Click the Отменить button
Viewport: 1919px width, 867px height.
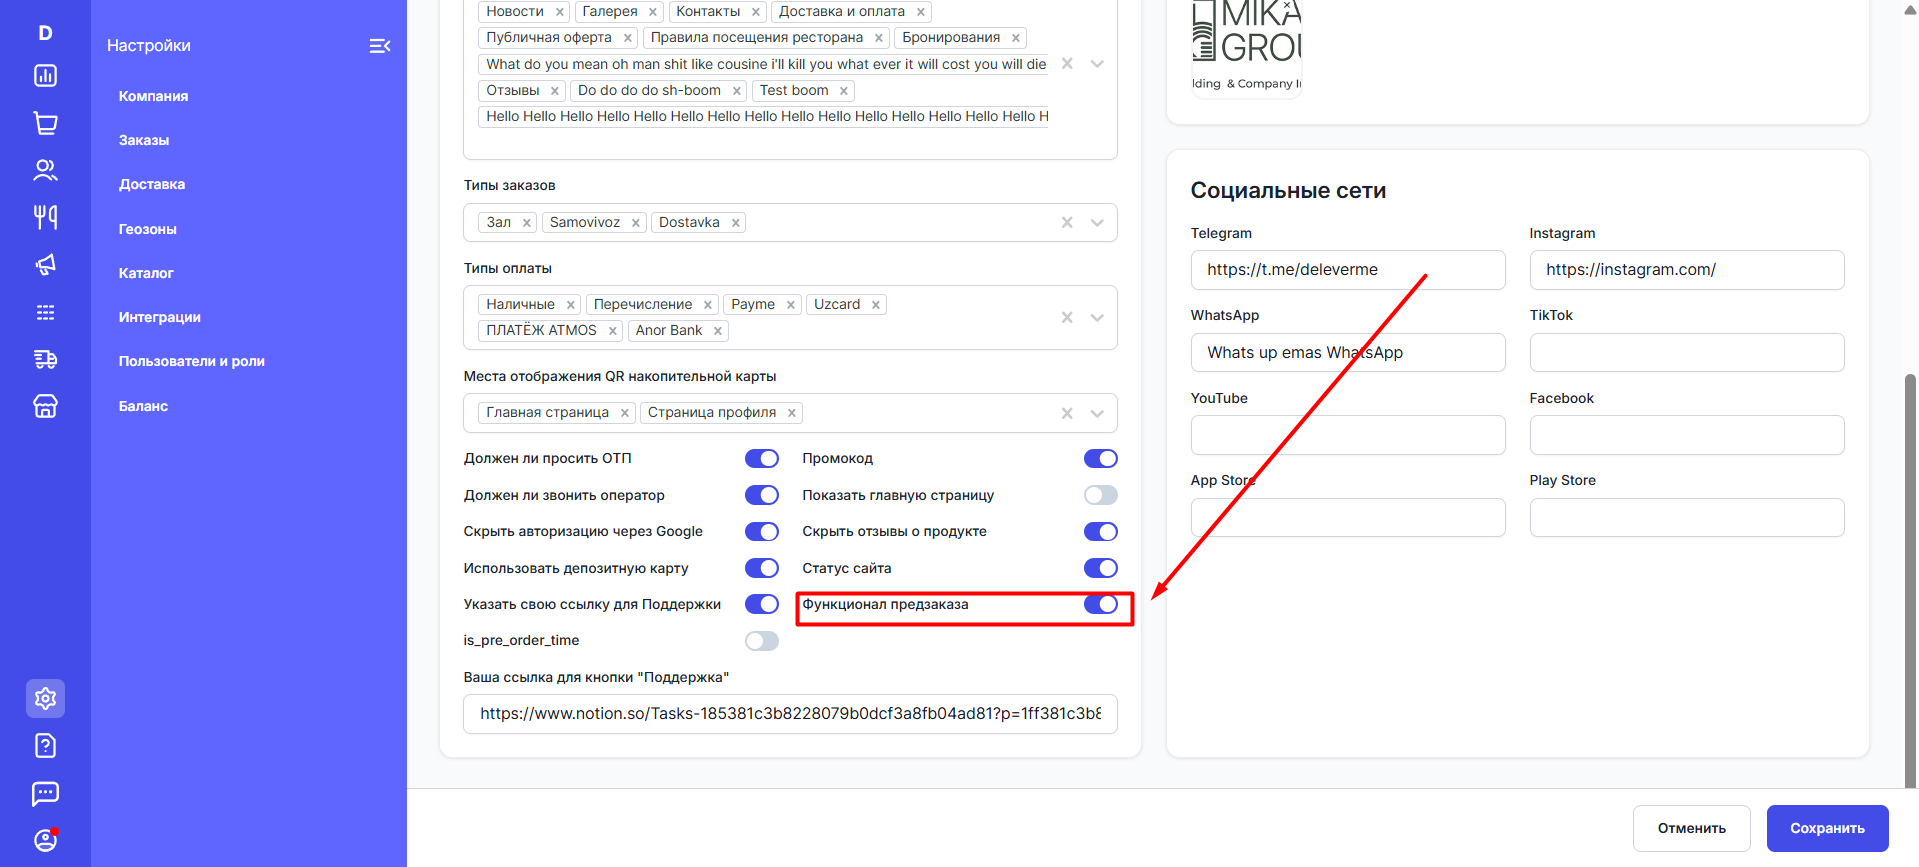1691,828
